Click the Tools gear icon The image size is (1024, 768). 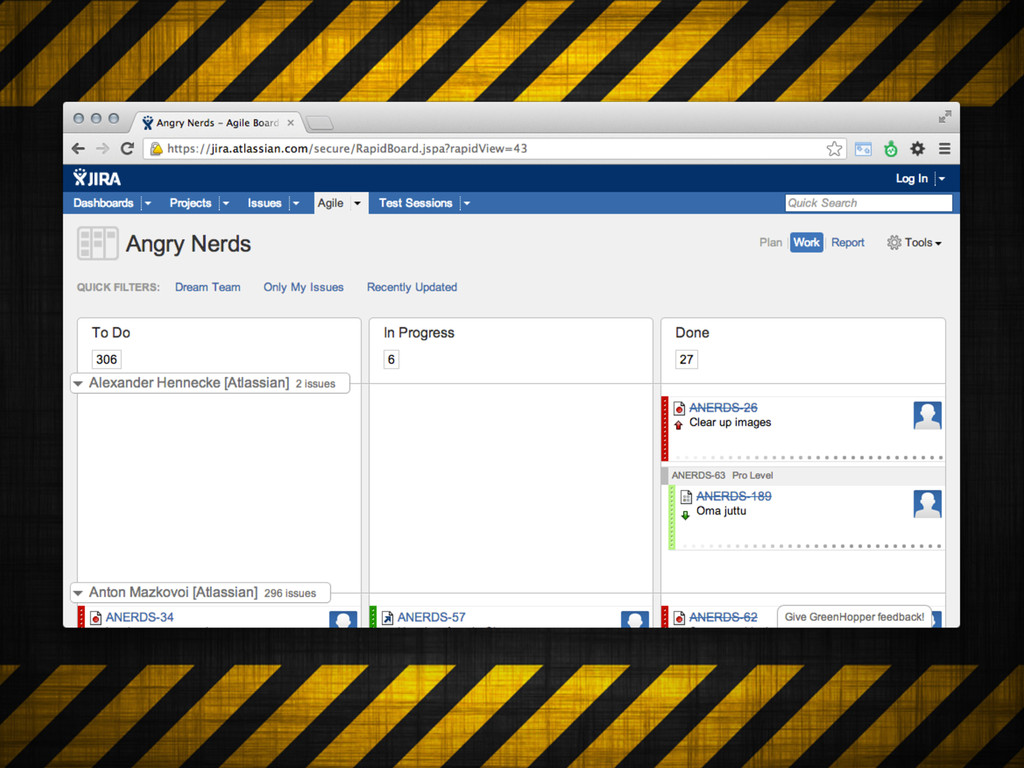pyautogui.click(x=893, y=242)
